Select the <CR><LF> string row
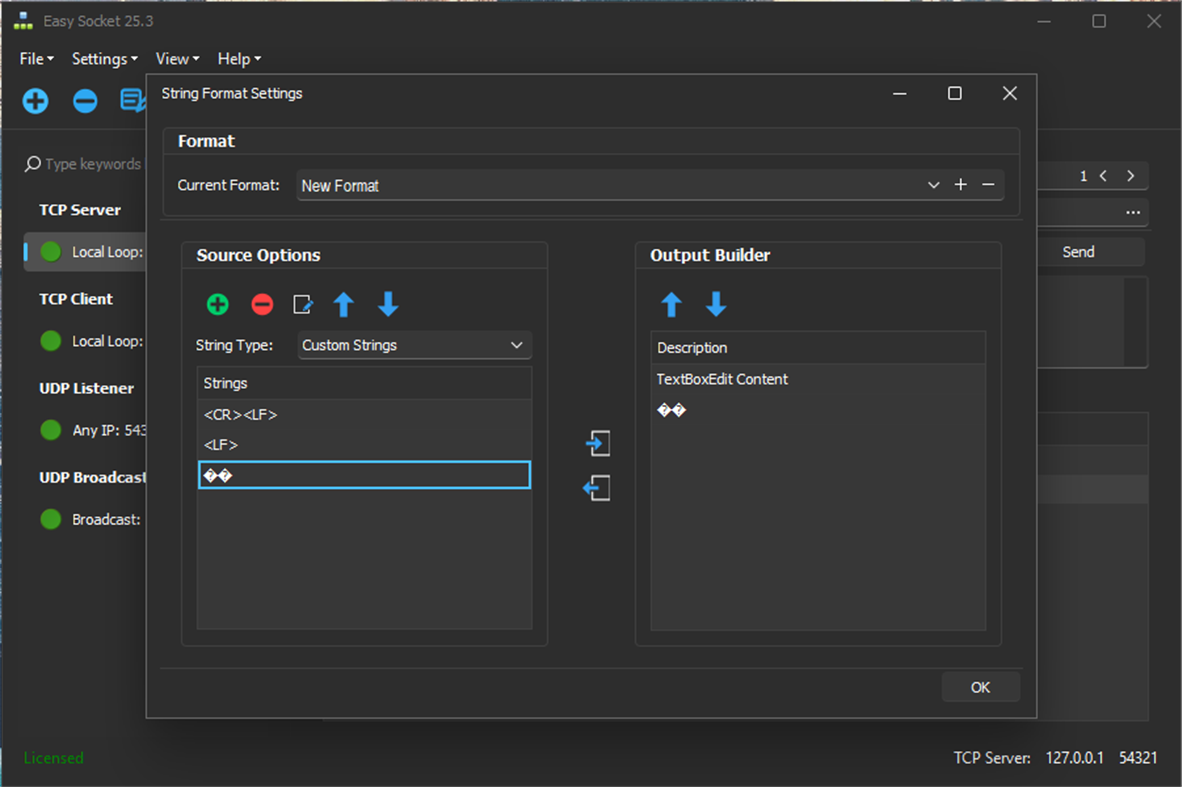The width and height of the screenshot is (1182, 787). [x=364, y=415]
